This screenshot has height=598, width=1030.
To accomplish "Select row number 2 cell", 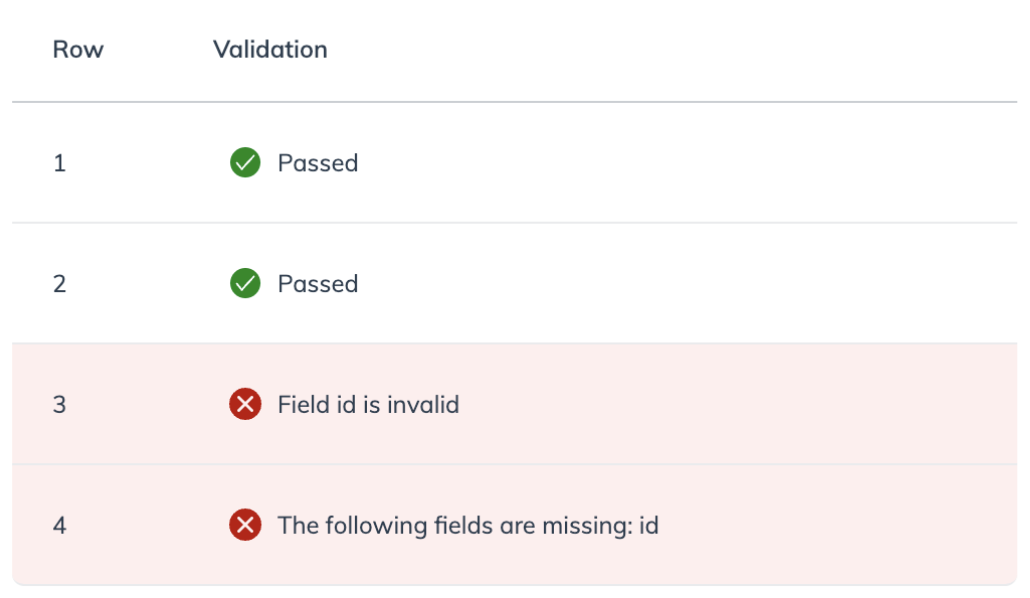I will point(60,284).
